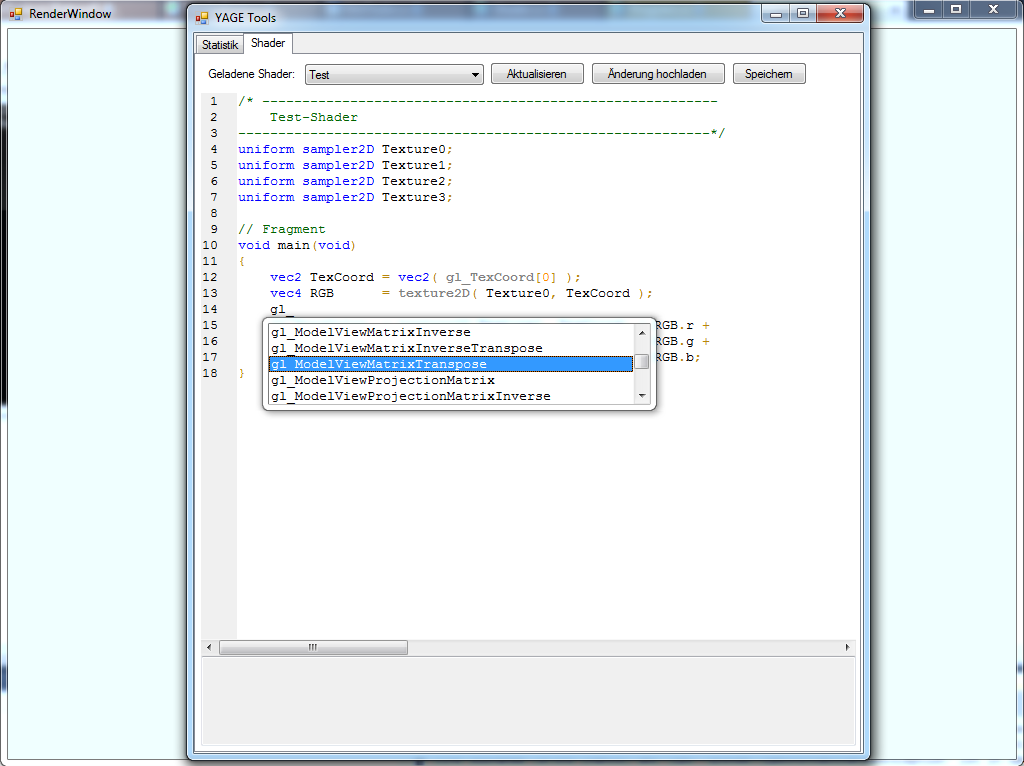Screen dimensions: 1024x766
Task: Click the horizontal scrollbar right arrow
Action: pyautogui.click(x=848, y=648)
